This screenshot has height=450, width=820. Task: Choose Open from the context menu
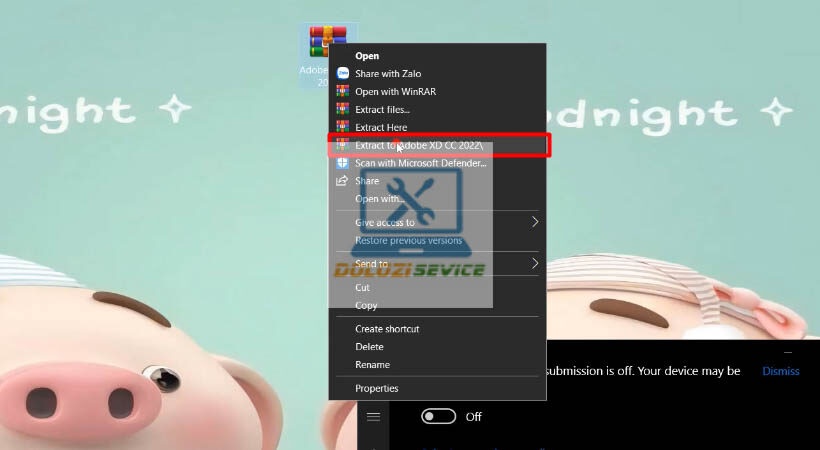click(437, 55)
